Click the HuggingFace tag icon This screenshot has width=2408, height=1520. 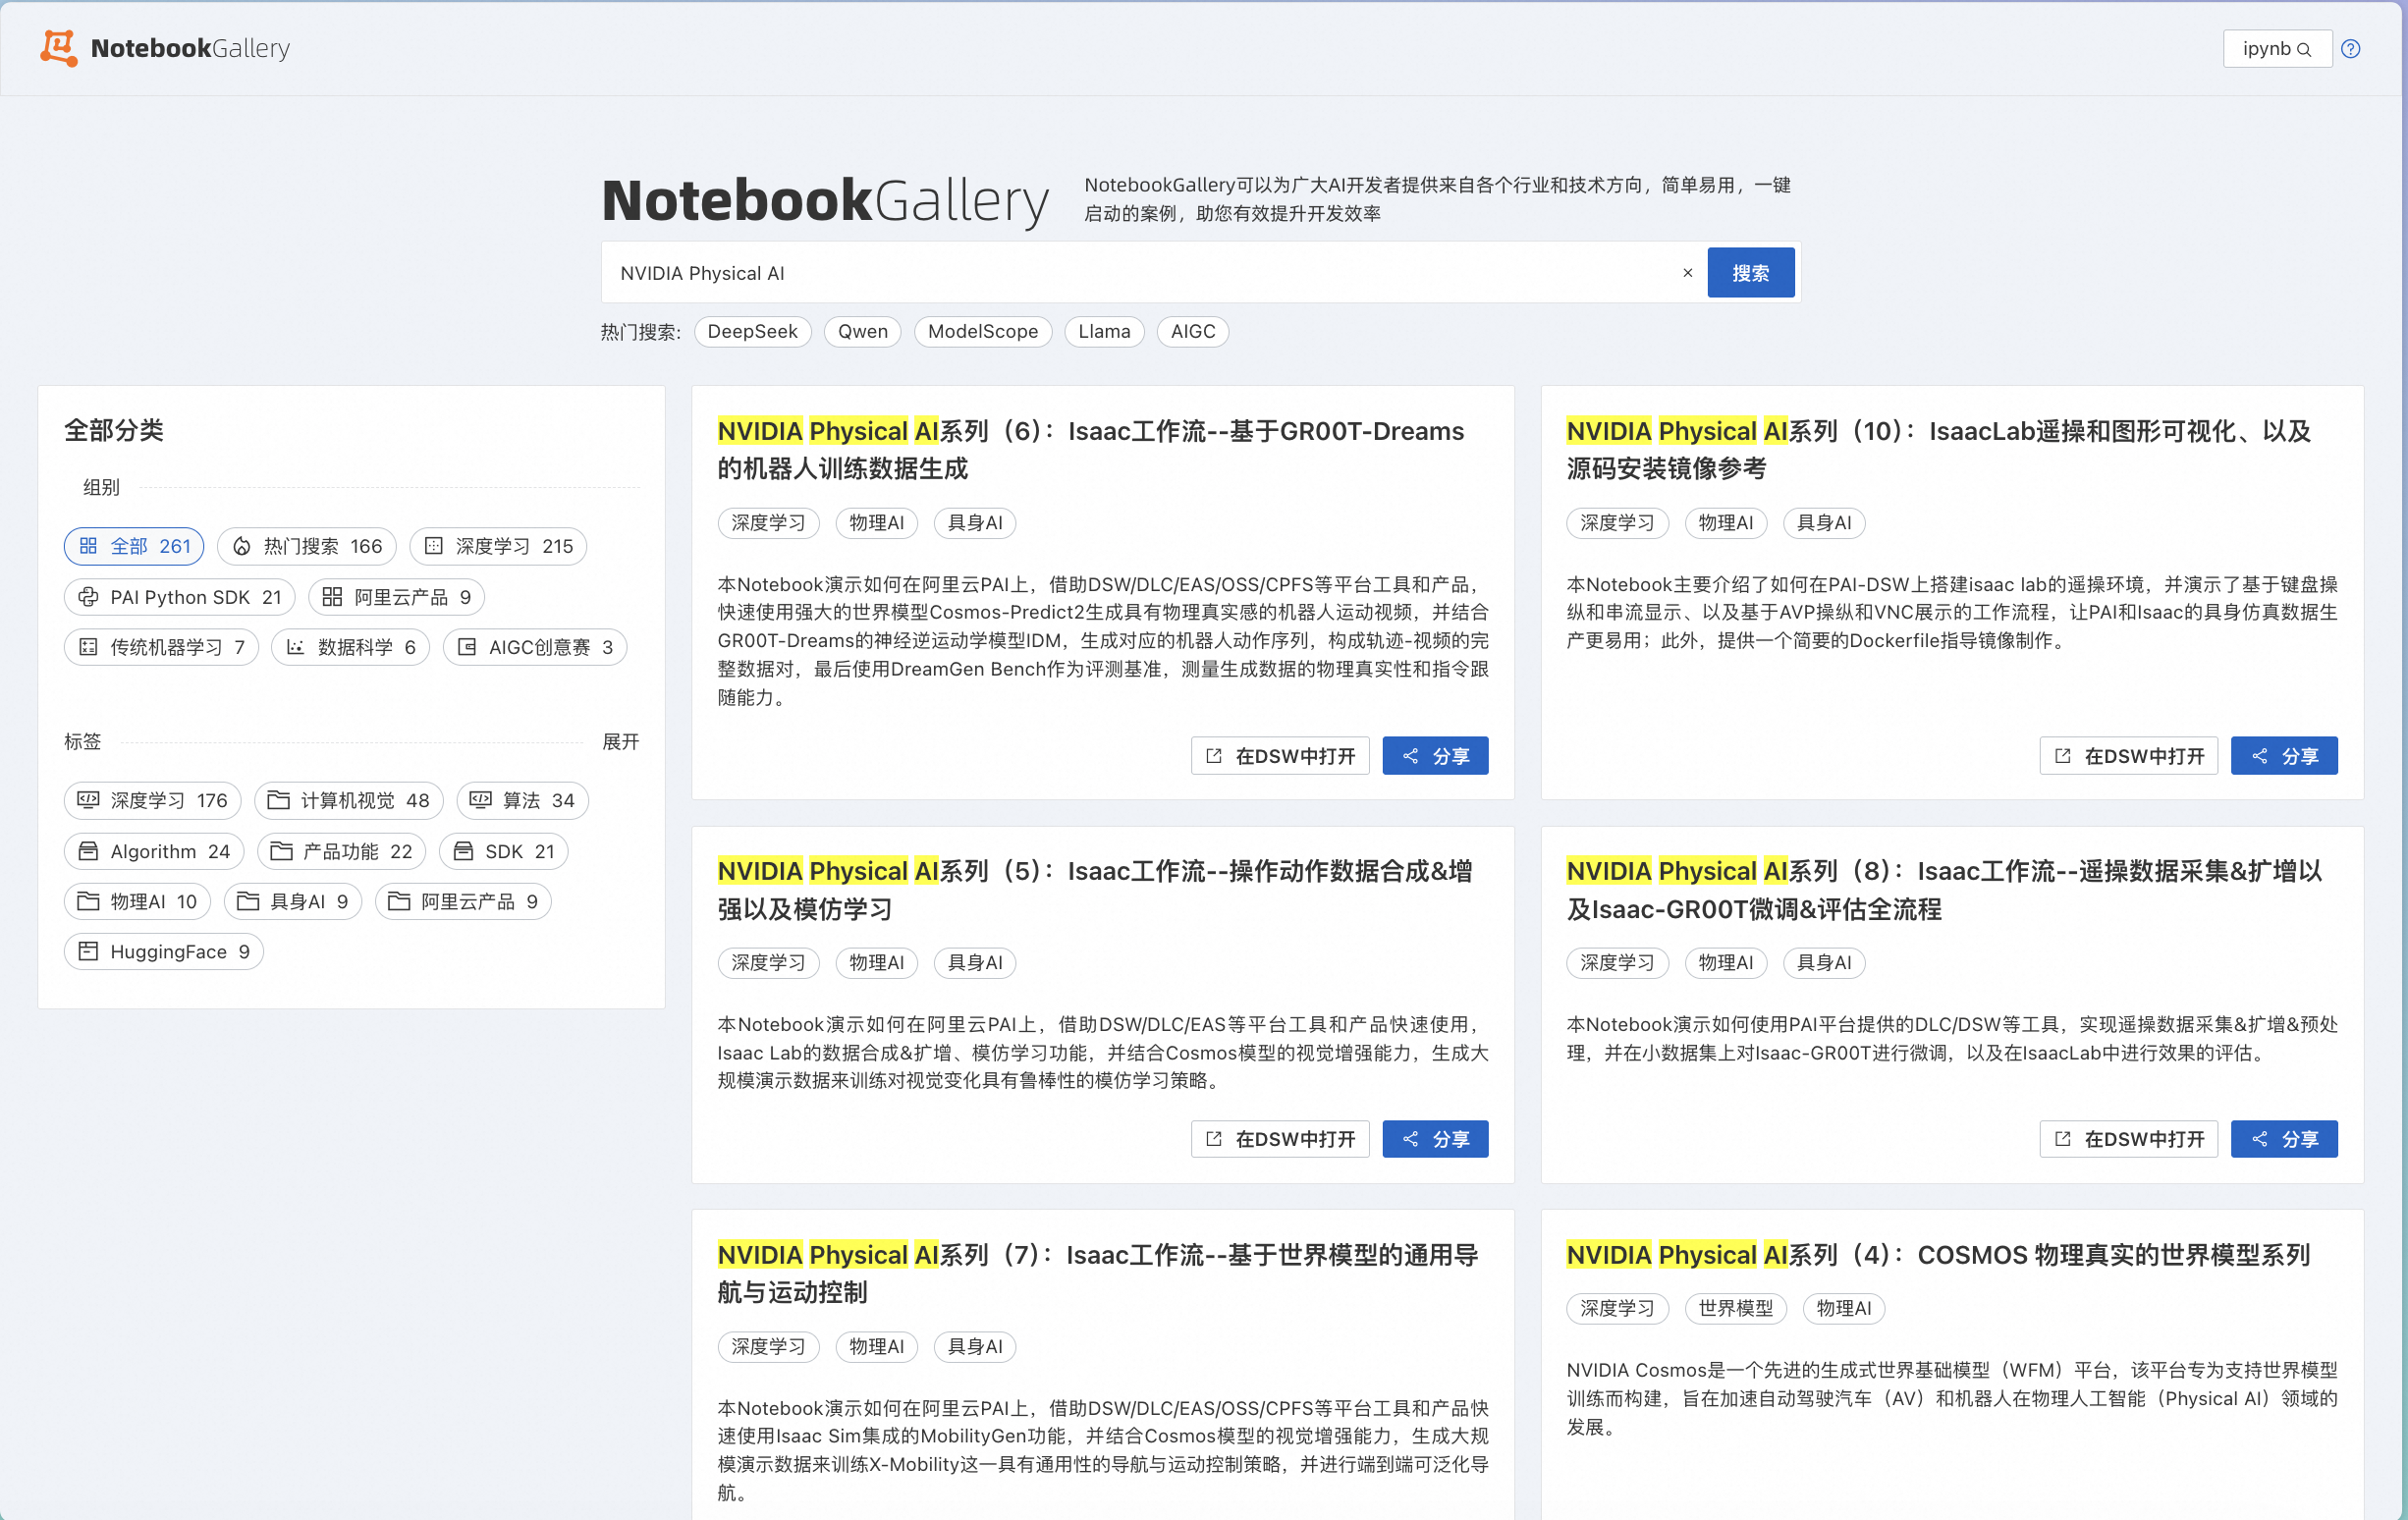88,952
